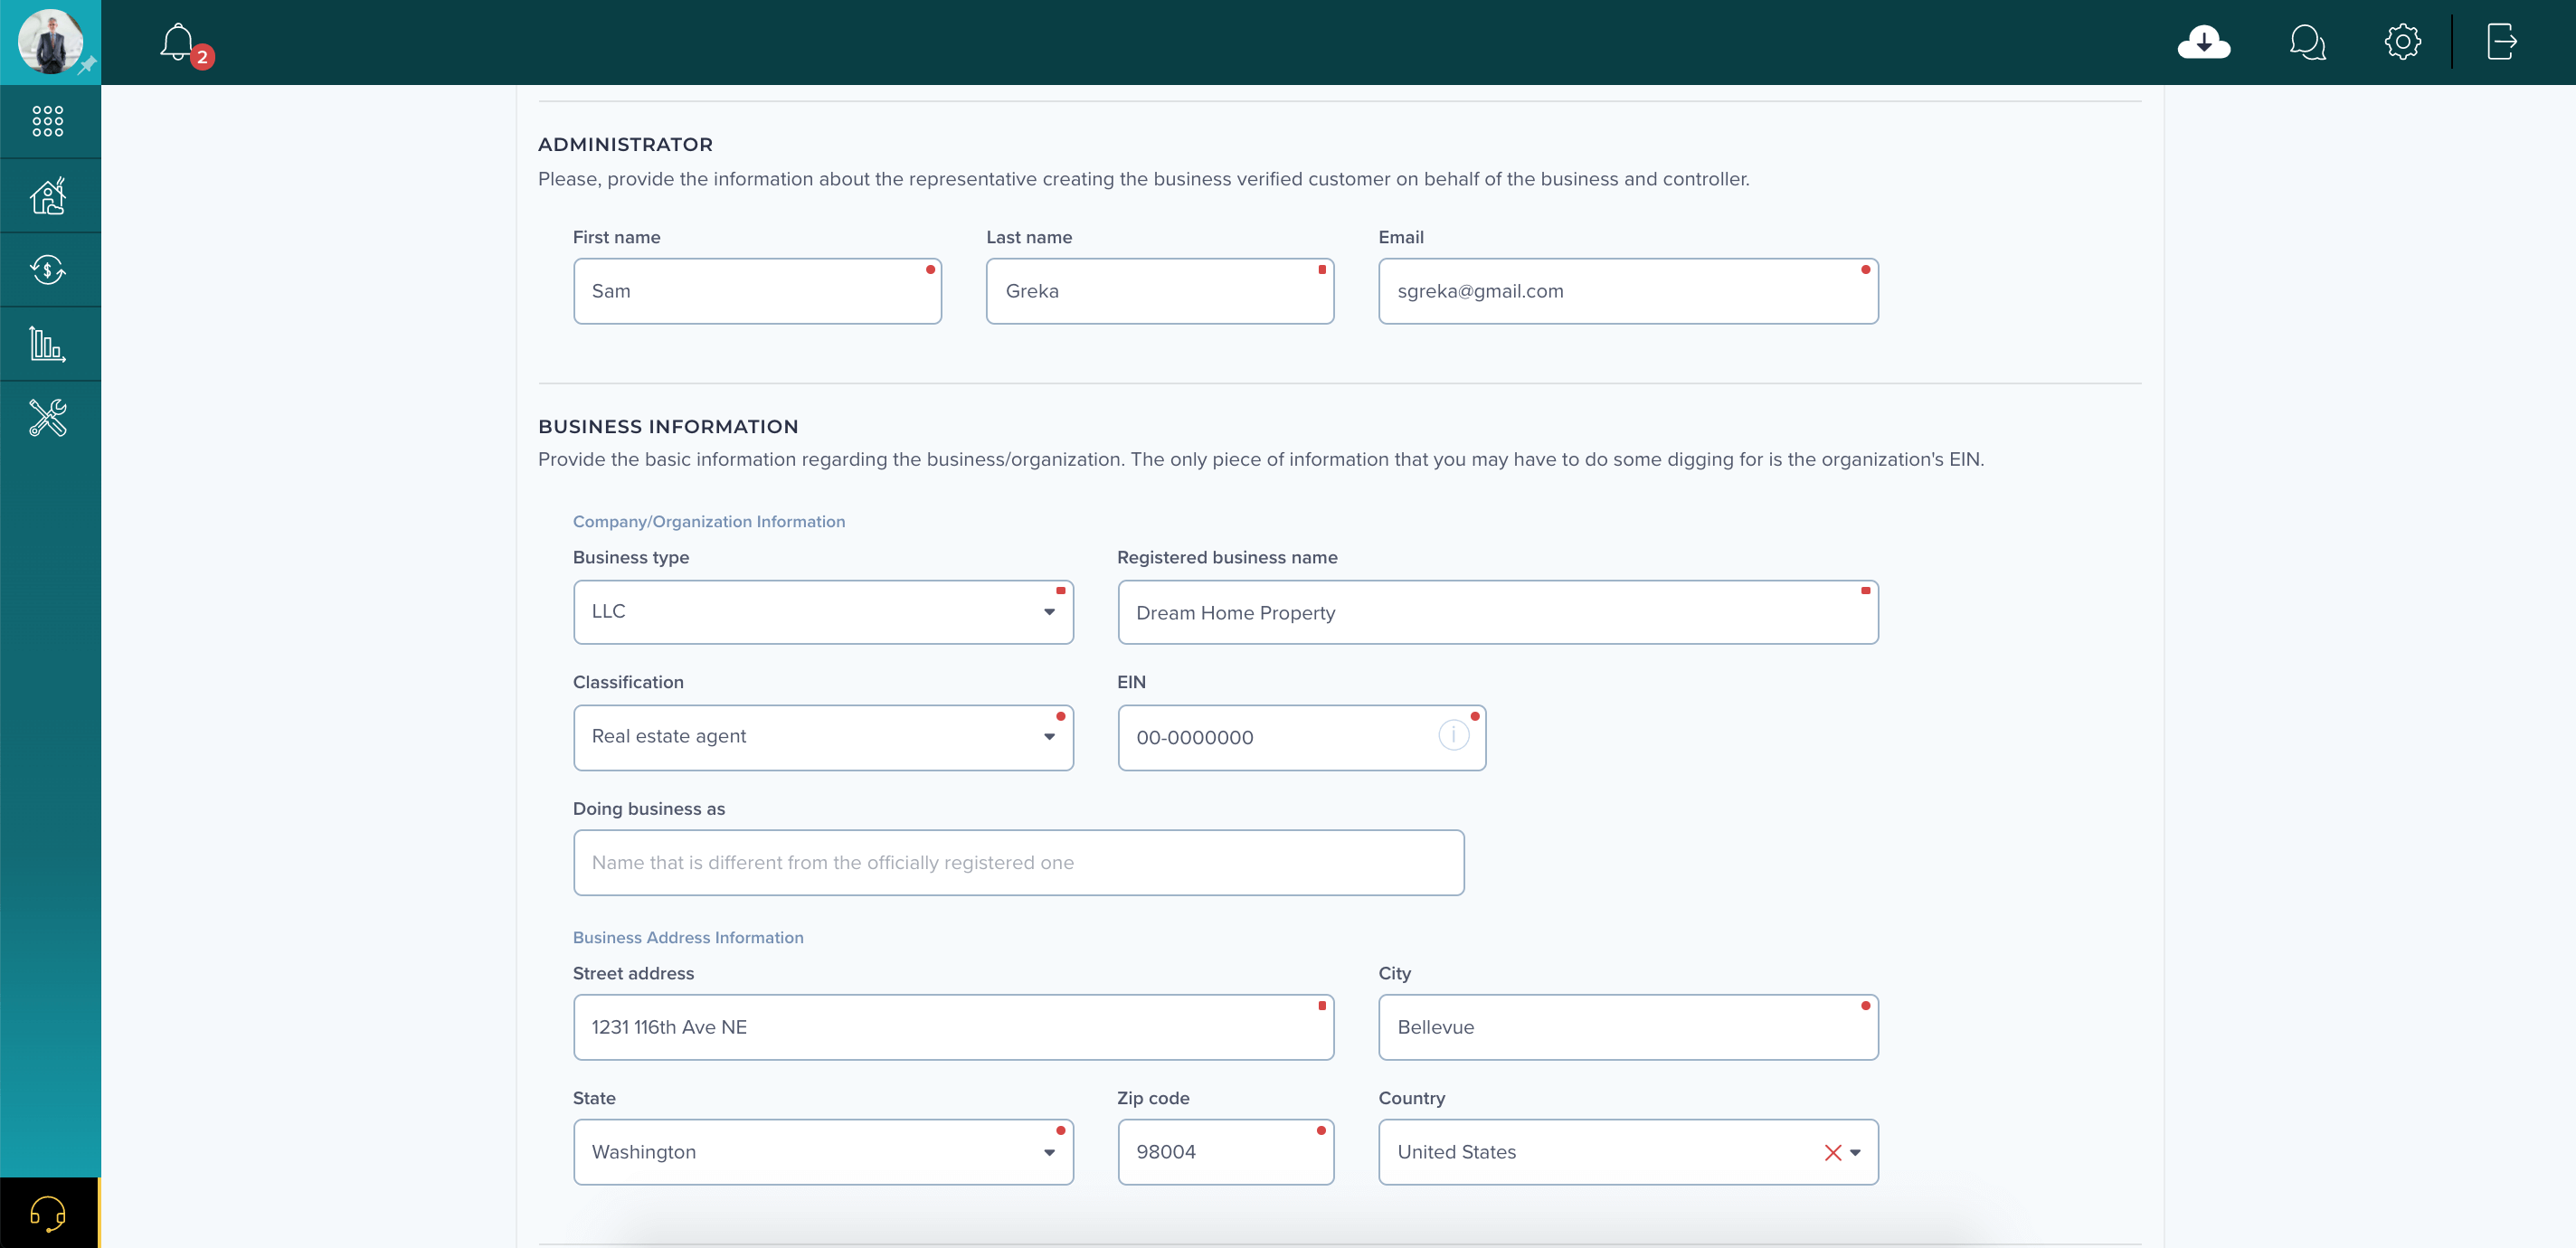This screenshot has height=1248, width=2576.
Task: Edit the City field
Action: (1628, 1027)
